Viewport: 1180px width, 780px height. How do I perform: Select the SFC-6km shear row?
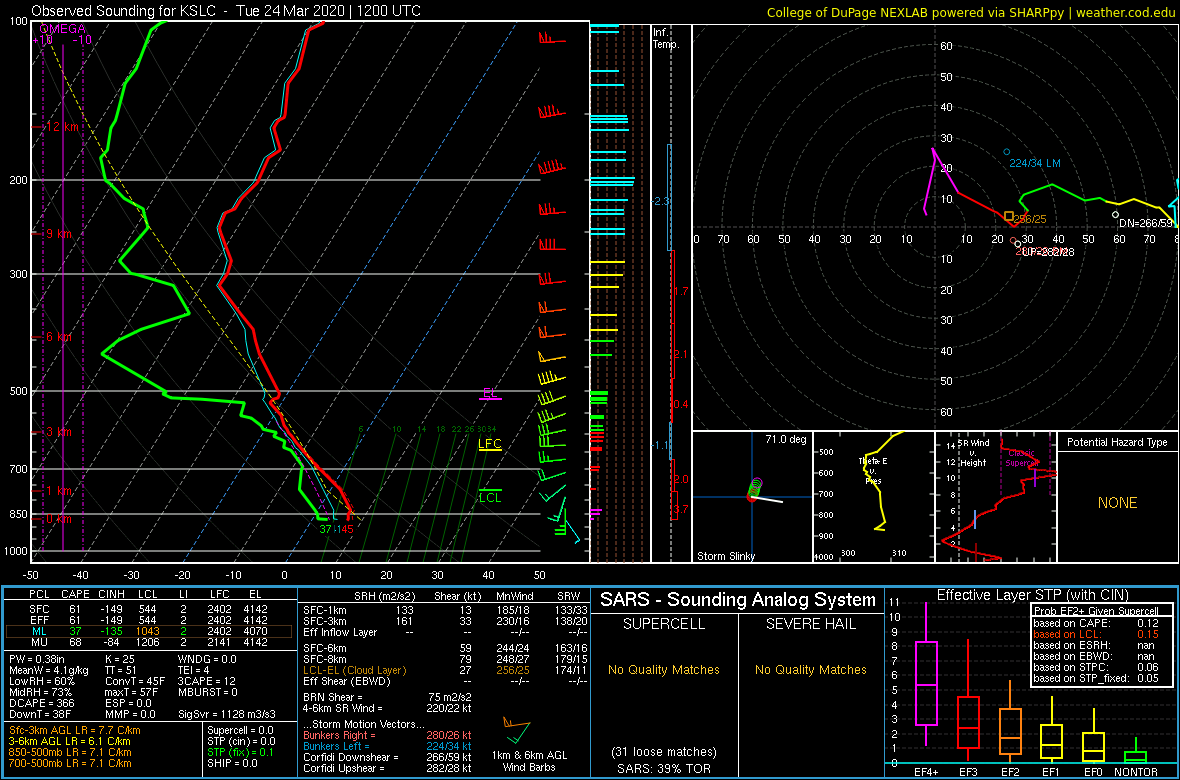pos(446,647)
